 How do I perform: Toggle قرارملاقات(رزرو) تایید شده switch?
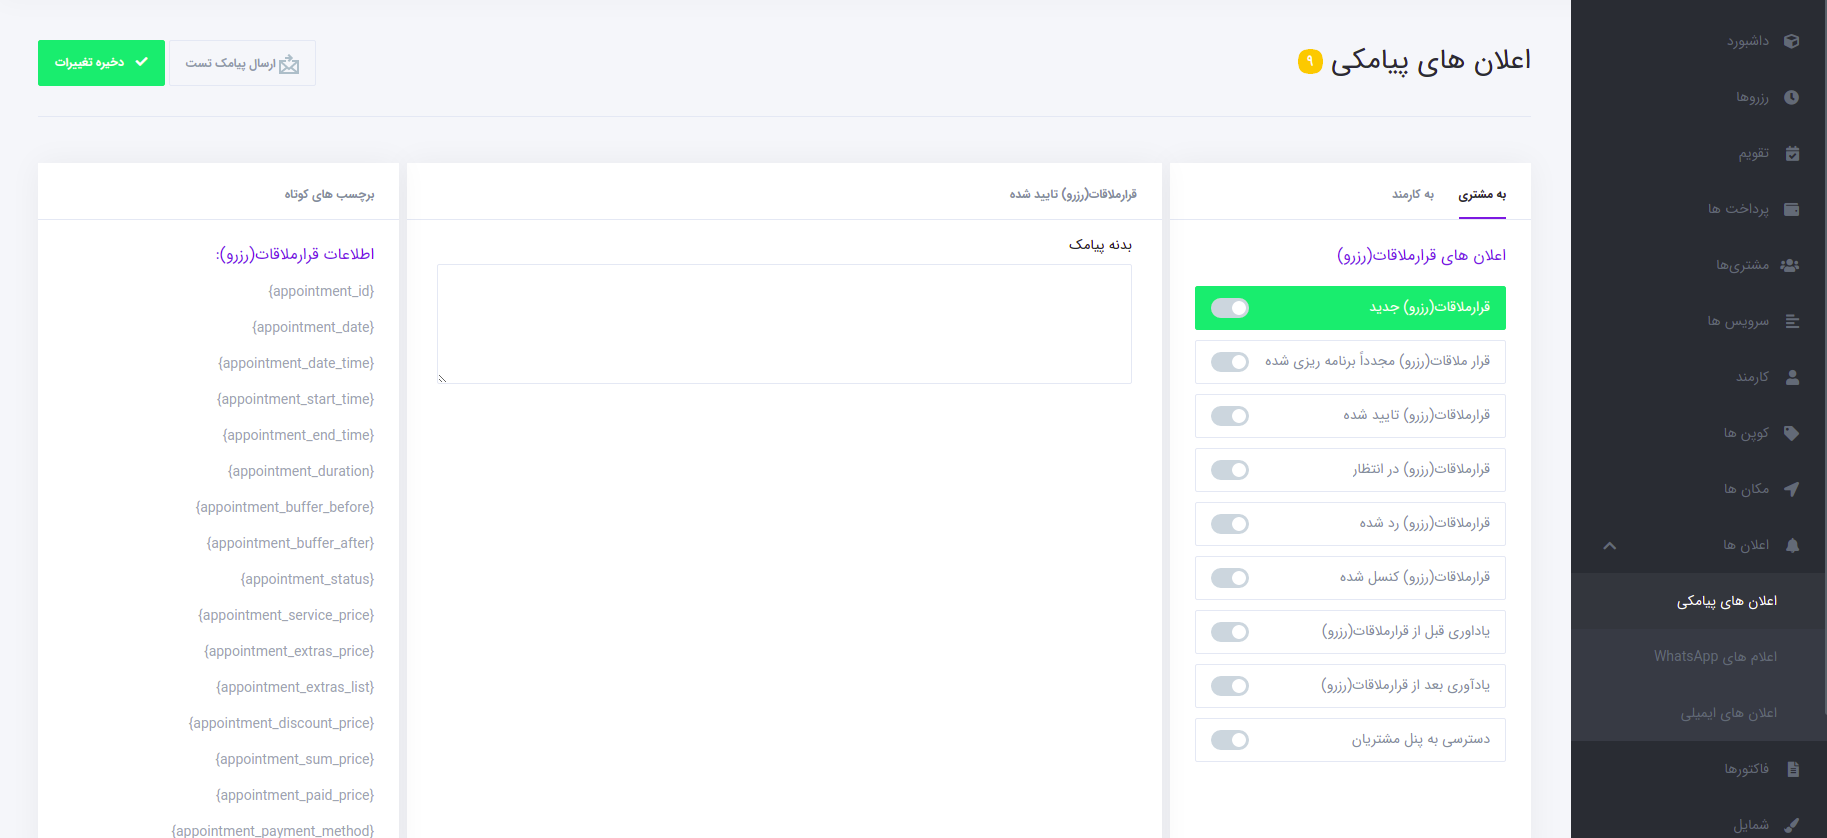click(x=1230, y=416)
